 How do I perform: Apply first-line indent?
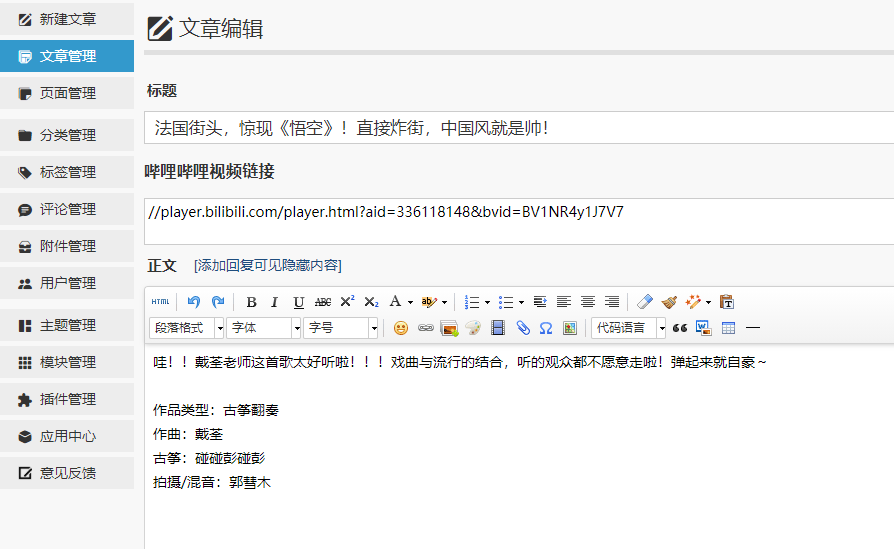540,302
